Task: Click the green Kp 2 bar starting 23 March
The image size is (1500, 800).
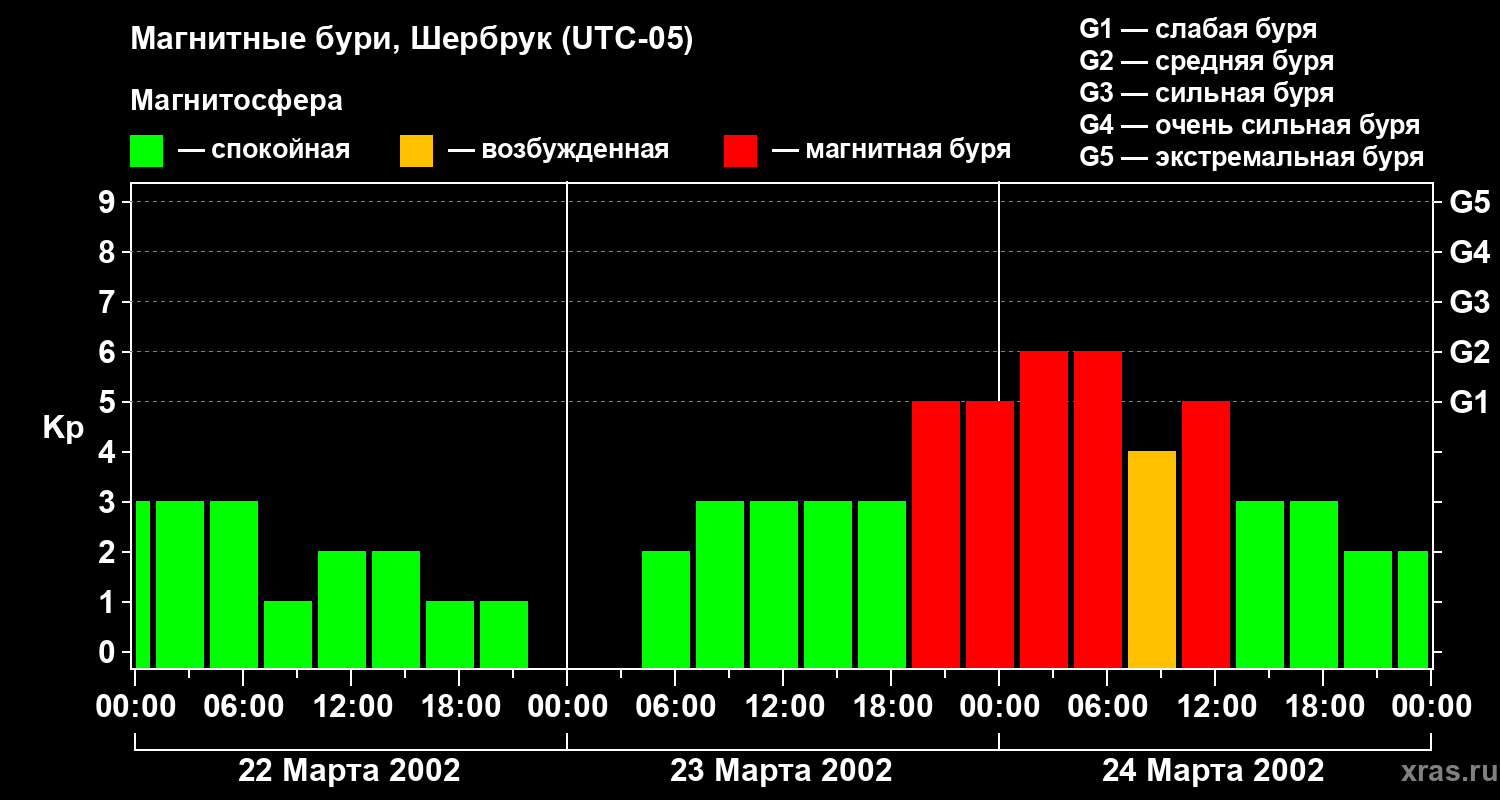Action: click(666, 610)
